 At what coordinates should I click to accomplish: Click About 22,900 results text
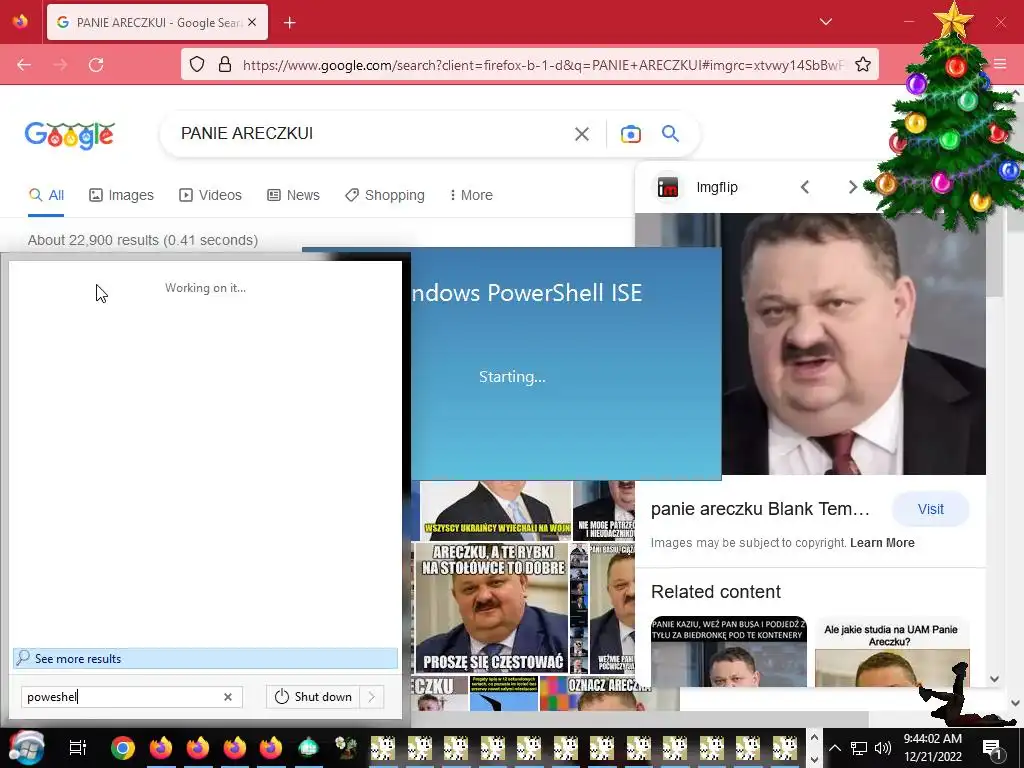[143, 240]
